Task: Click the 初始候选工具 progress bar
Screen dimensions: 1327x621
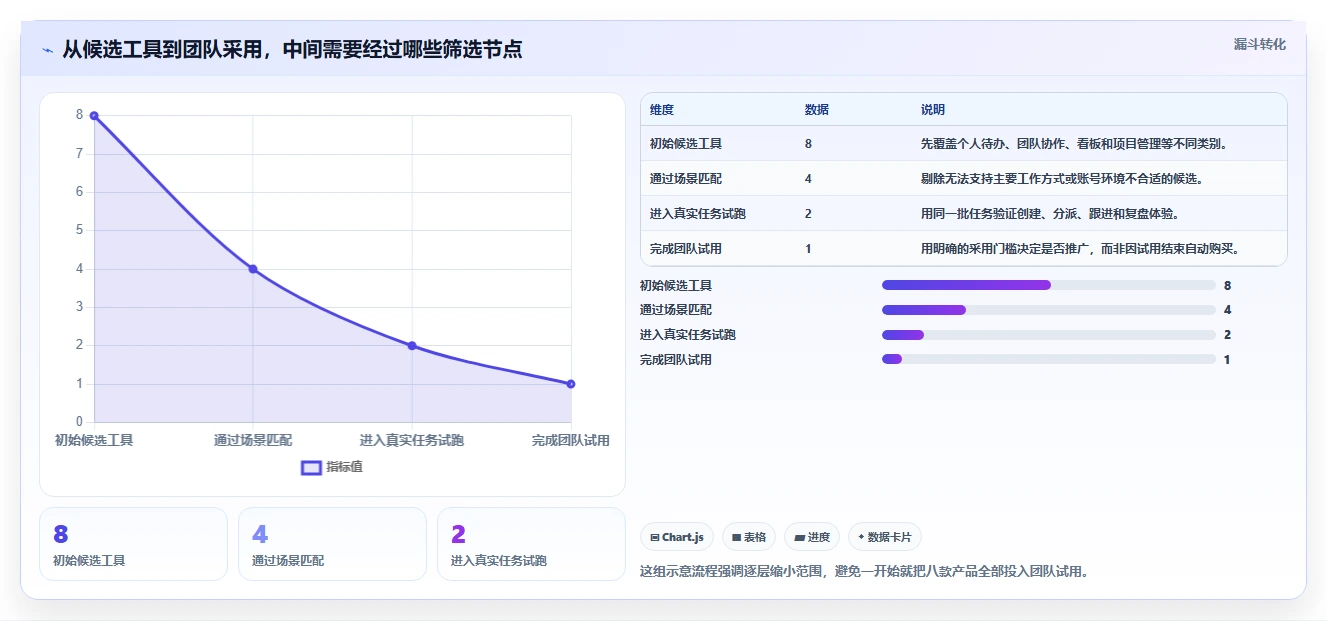Action: coord(1049,285)
